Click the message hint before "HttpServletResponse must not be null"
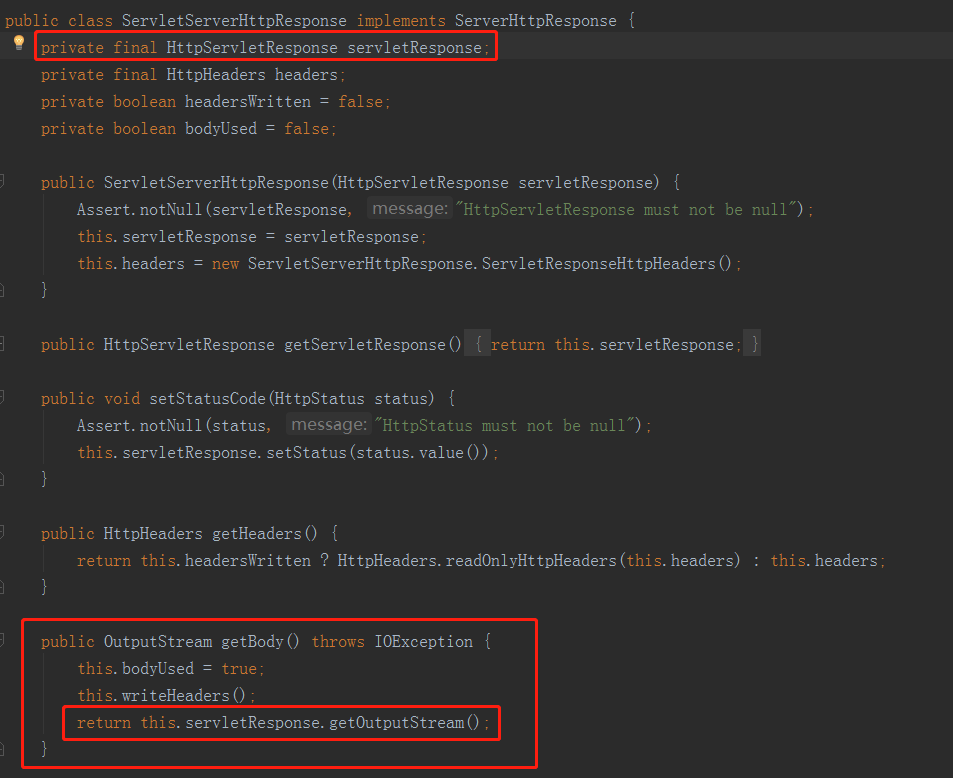Image resolution: width=953 pixels, height=778 pixels. tap(408, 209)
